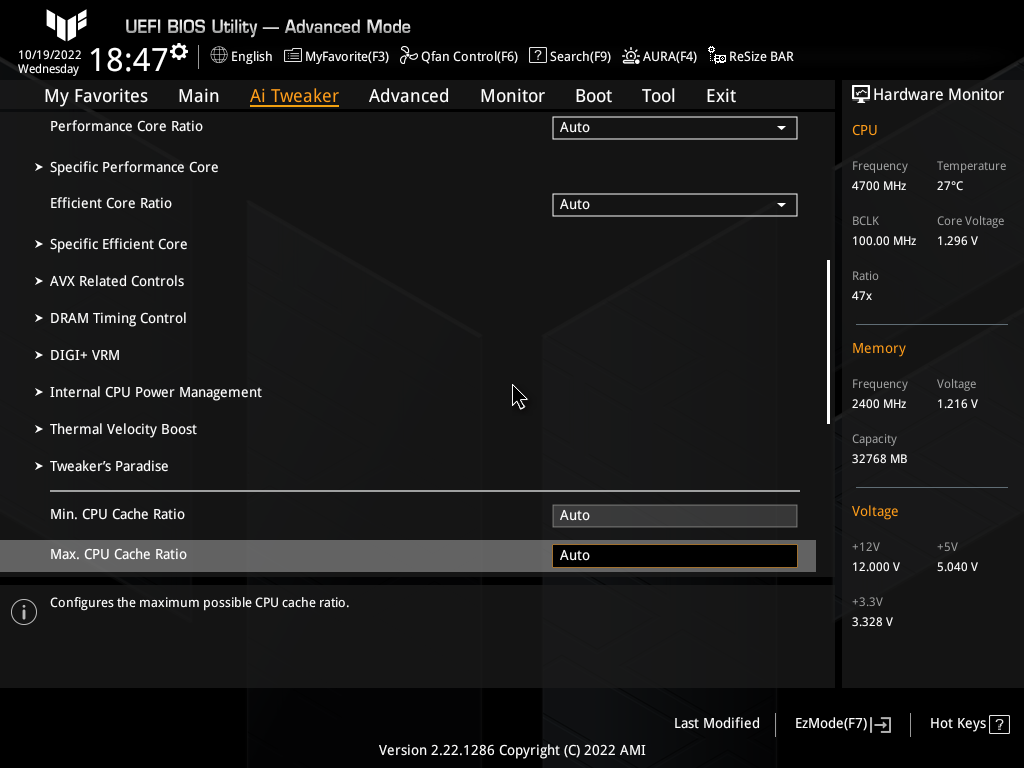Expand Tweaker's Paradise
The height and width of the screenshot is (768, 1024).
(109, 466)
